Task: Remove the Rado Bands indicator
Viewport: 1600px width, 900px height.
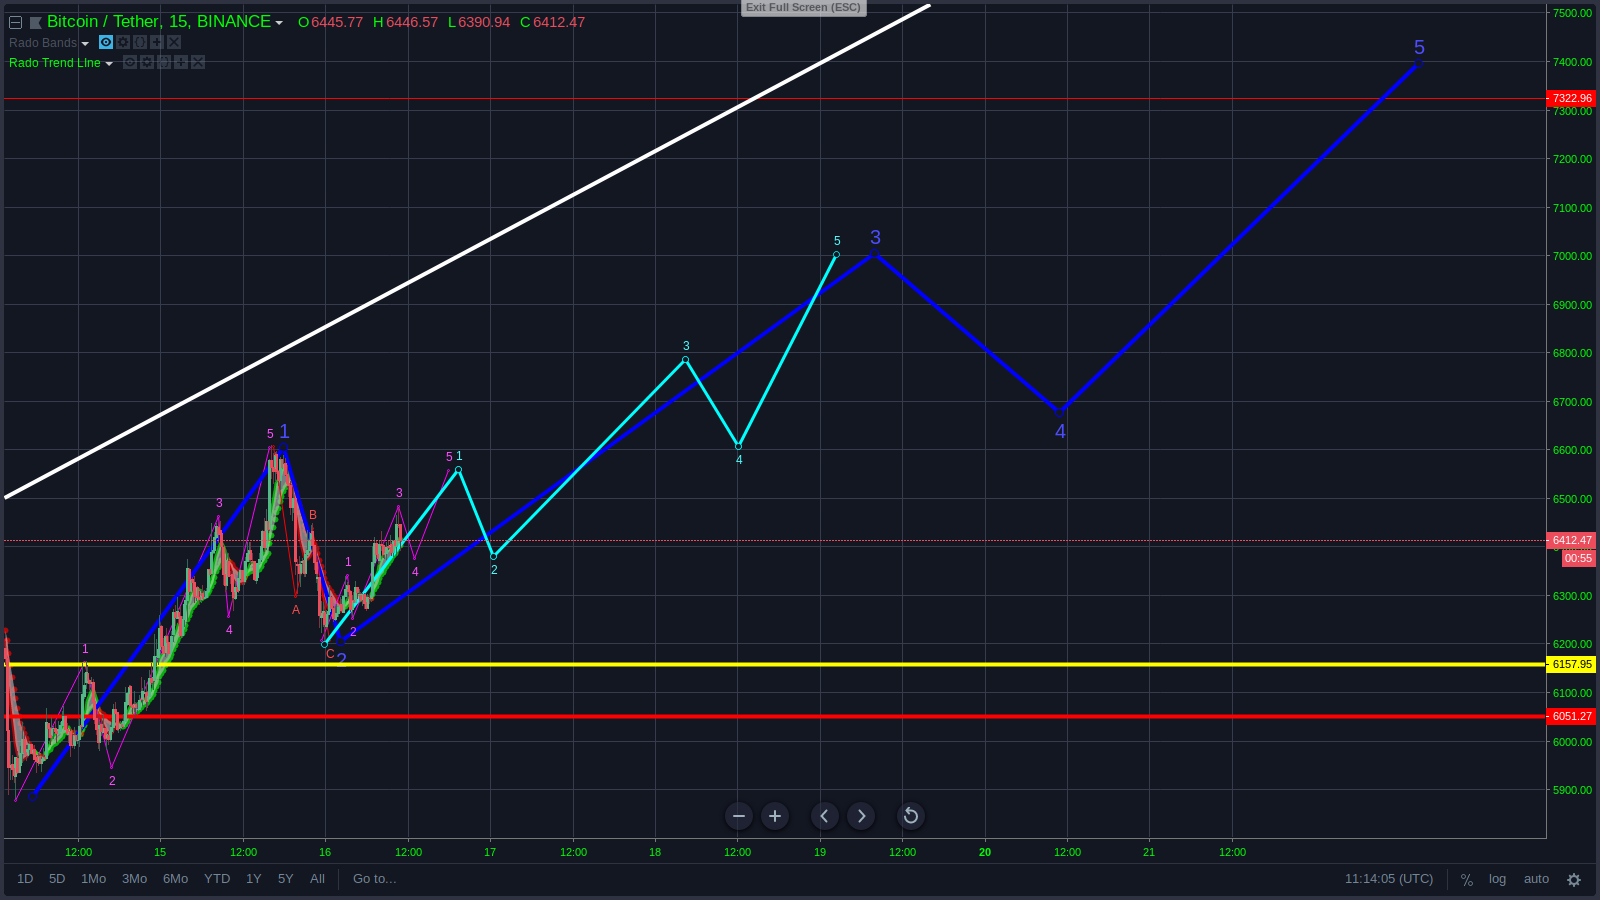Action: coord(174,42)
